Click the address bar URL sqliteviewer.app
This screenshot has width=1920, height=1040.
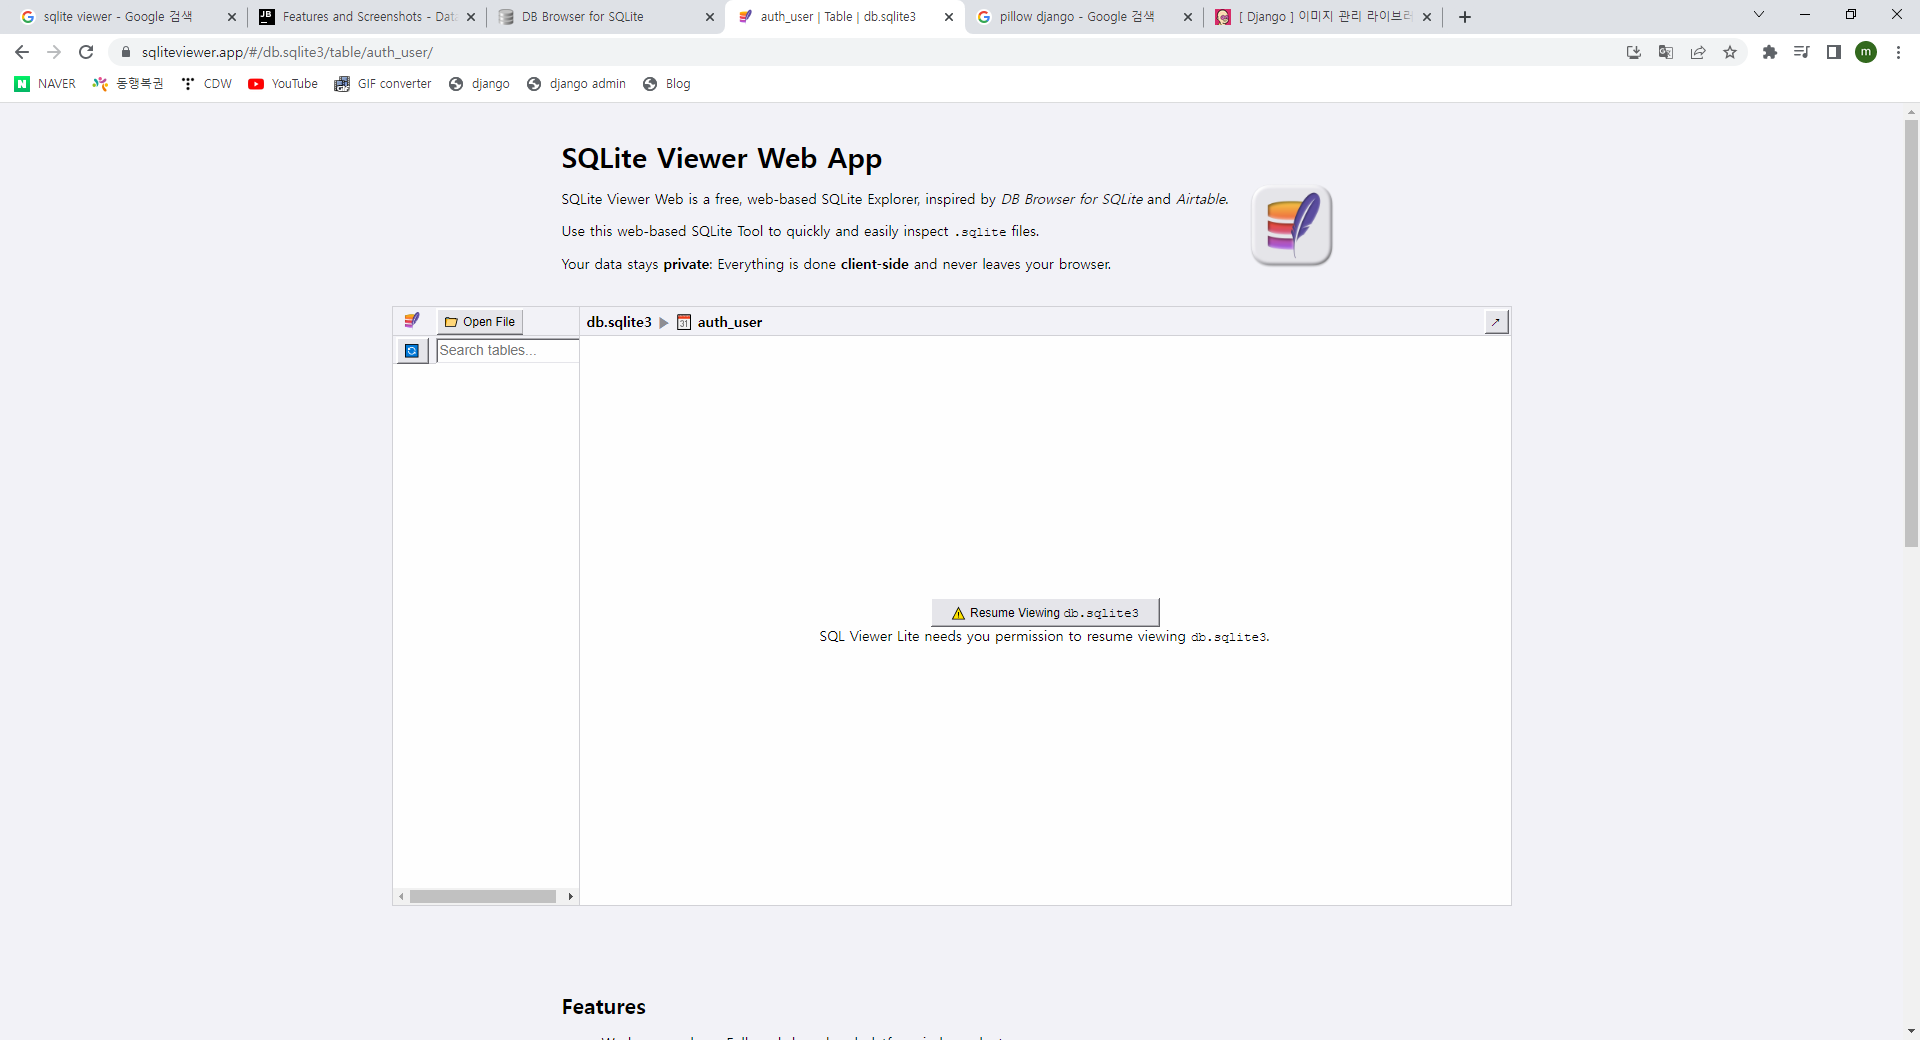(x=287, y=52)
